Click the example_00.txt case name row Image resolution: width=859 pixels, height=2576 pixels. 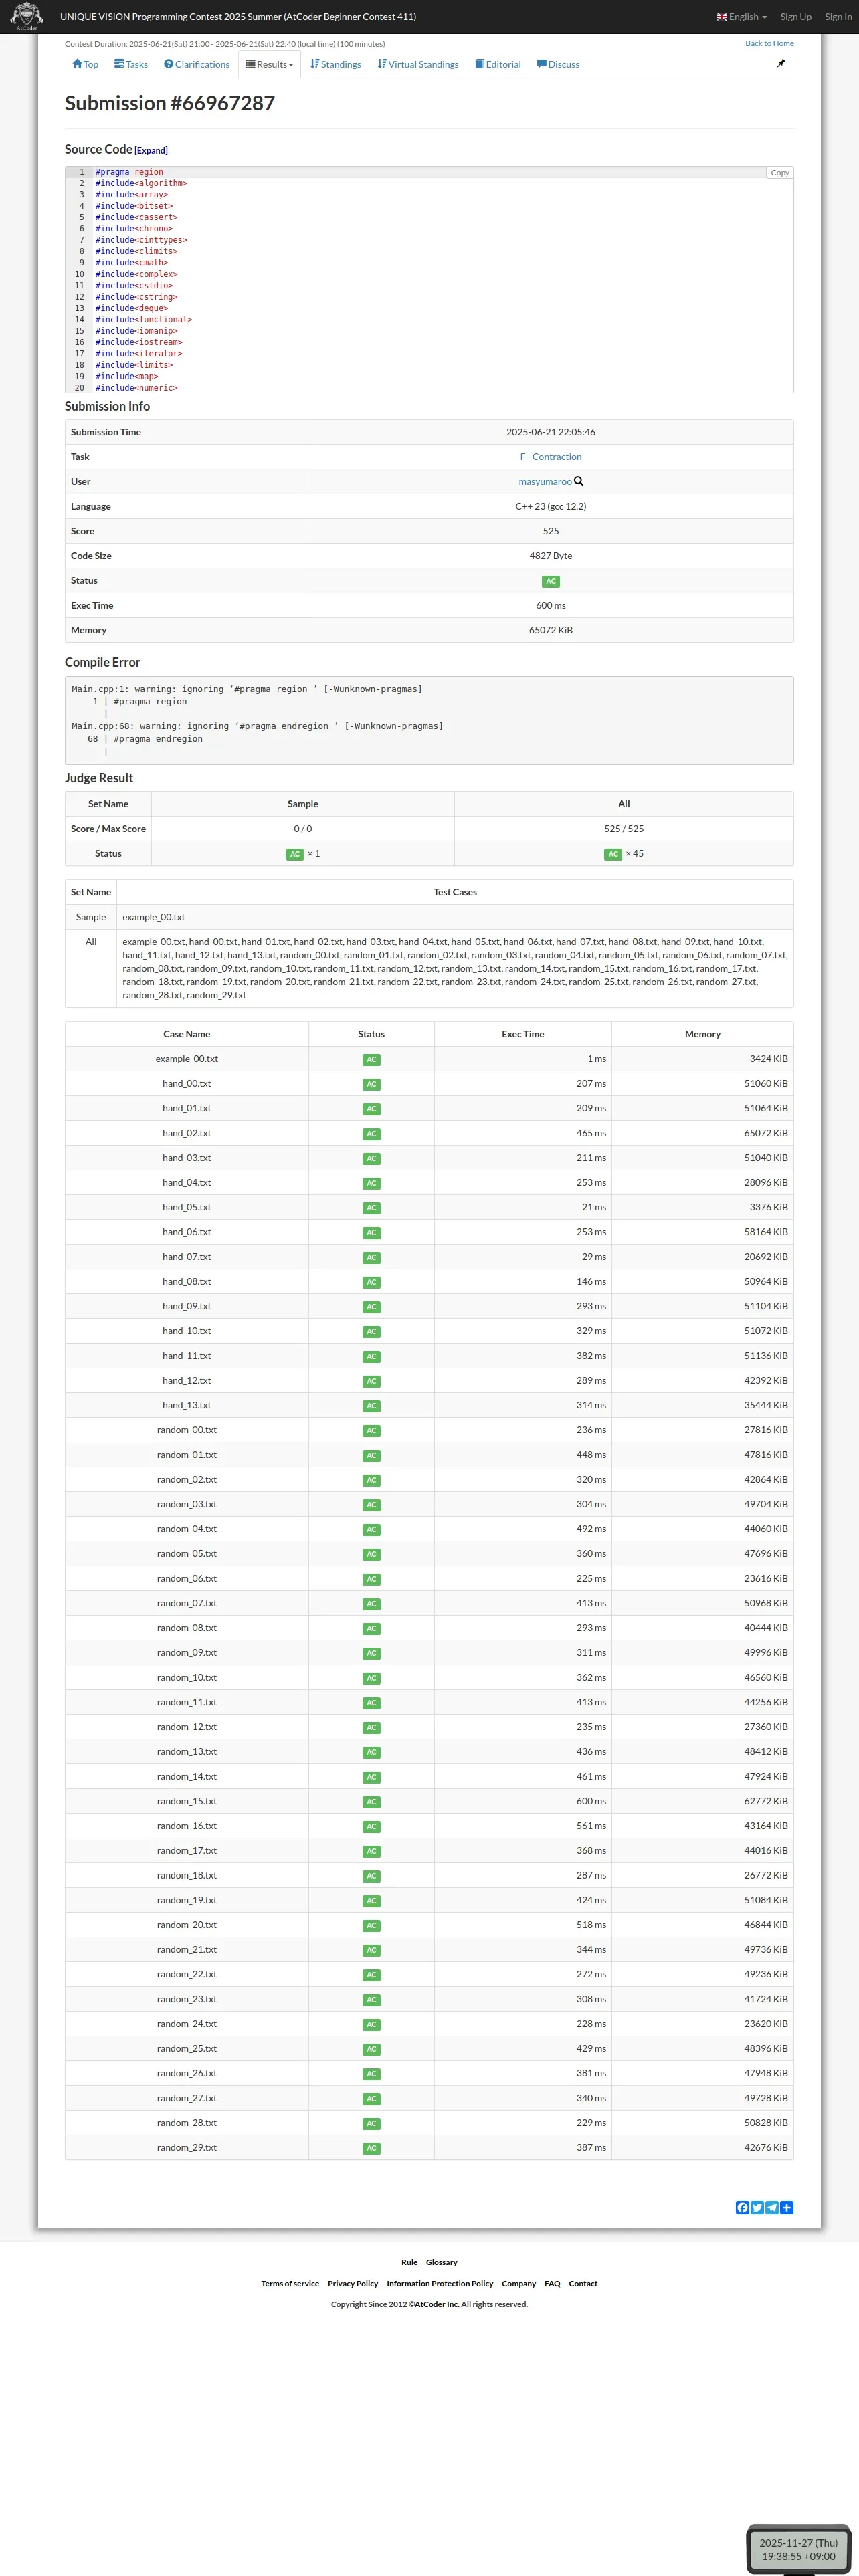pos(187,1059)
